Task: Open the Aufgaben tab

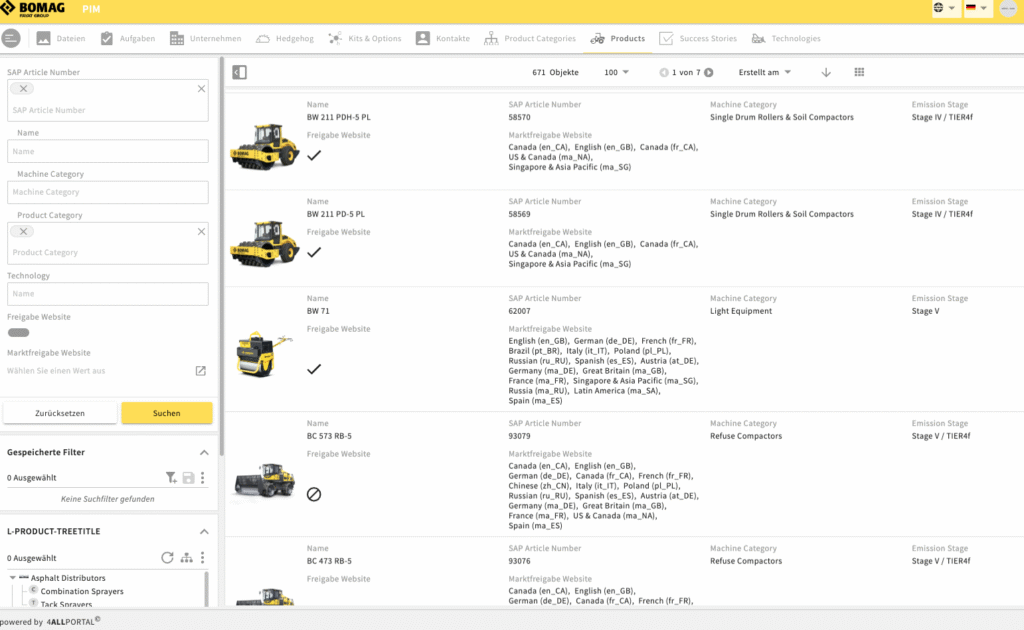Action: click(128, 39)
